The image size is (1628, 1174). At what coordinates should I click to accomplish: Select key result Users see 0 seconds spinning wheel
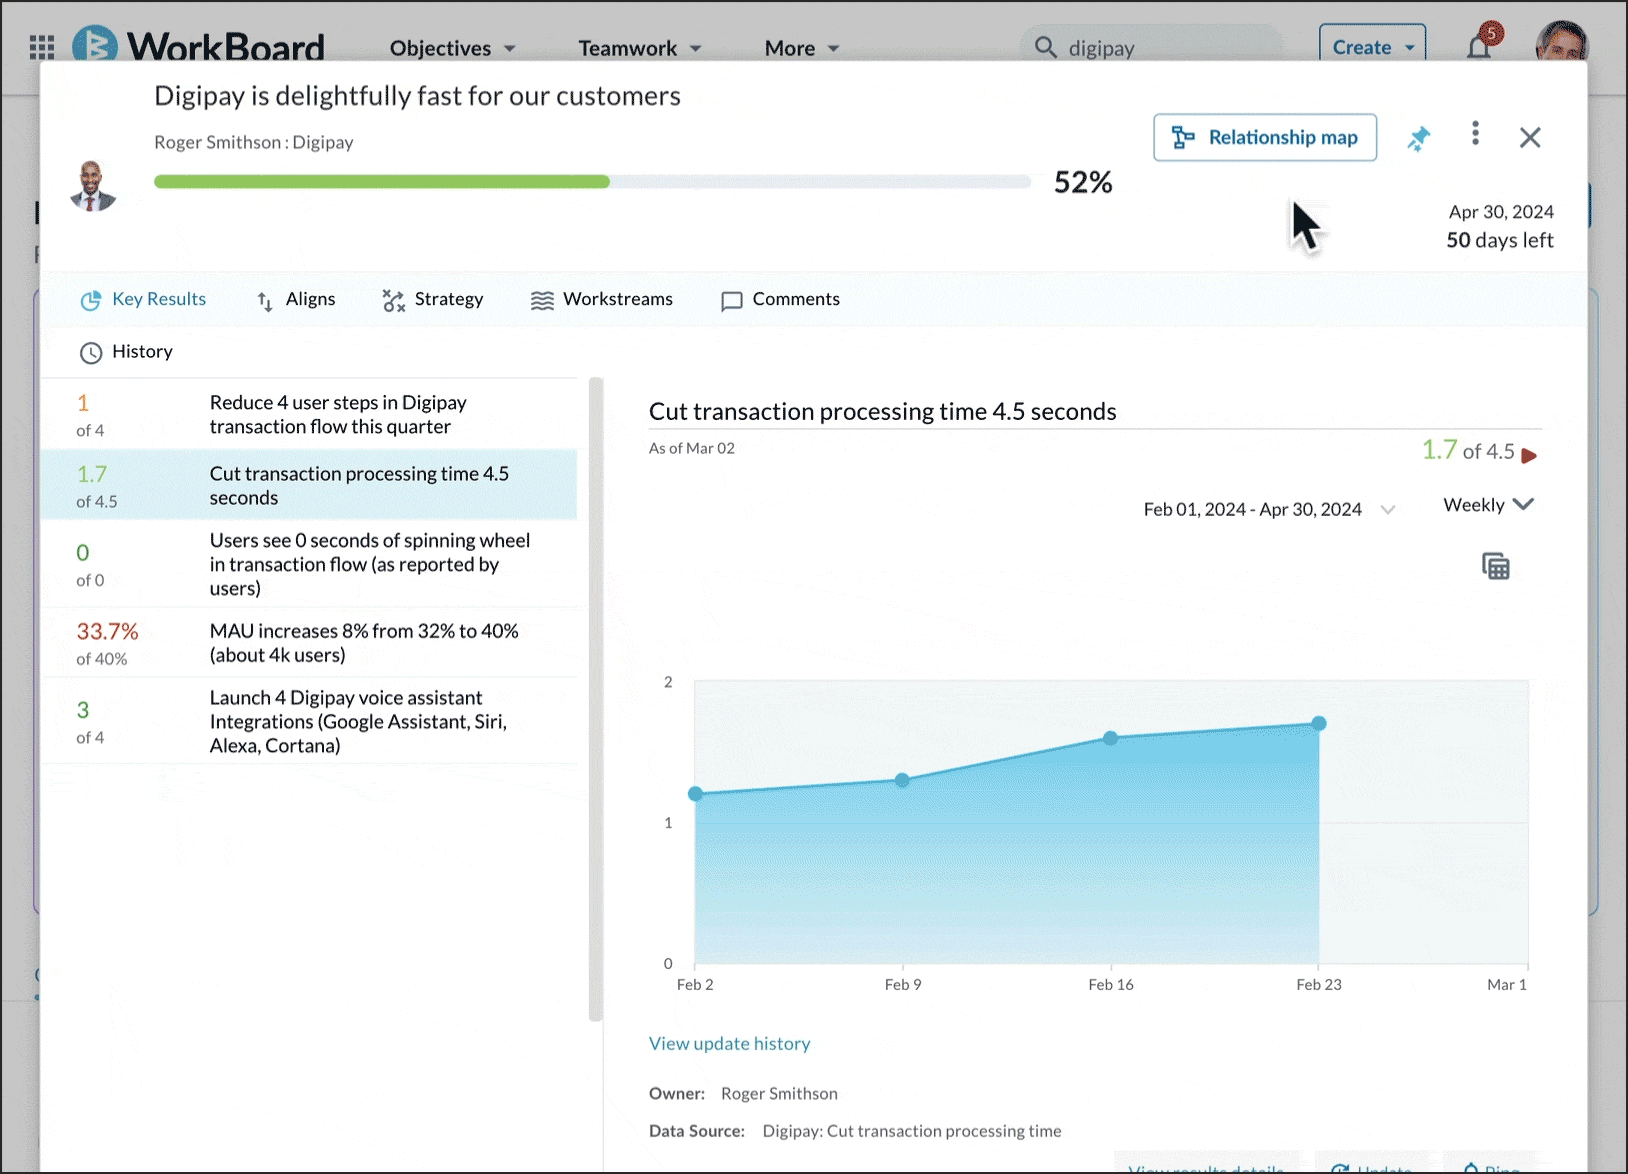[309, 564]
